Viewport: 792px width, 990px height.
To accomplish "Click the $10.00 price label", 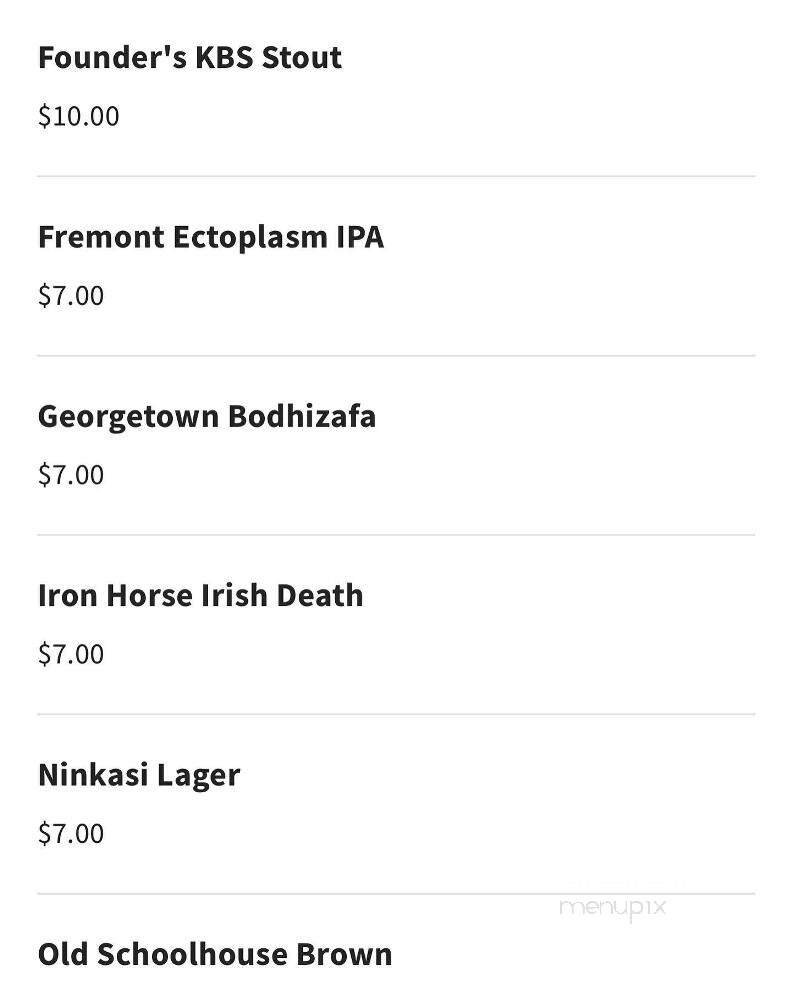I will 78,116.
